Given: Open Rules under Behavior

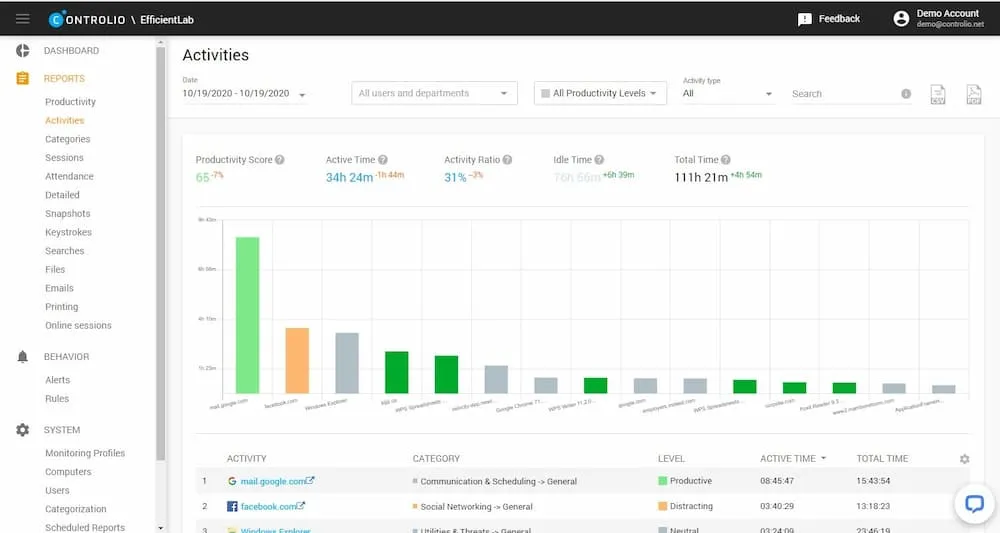Looking at the screenshot, I should 57,398.
